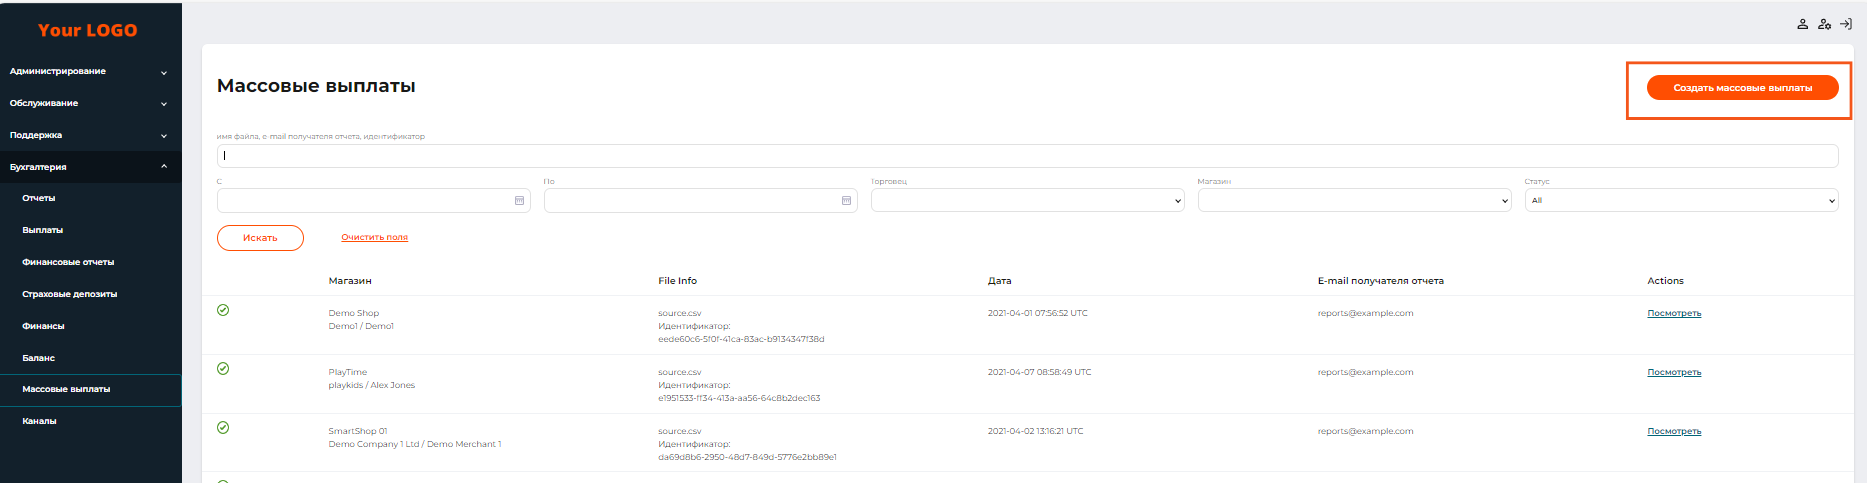1867x483 pixels.
Task: Open calendar picker in the 'С' date field
Action: tap(519, 201)
